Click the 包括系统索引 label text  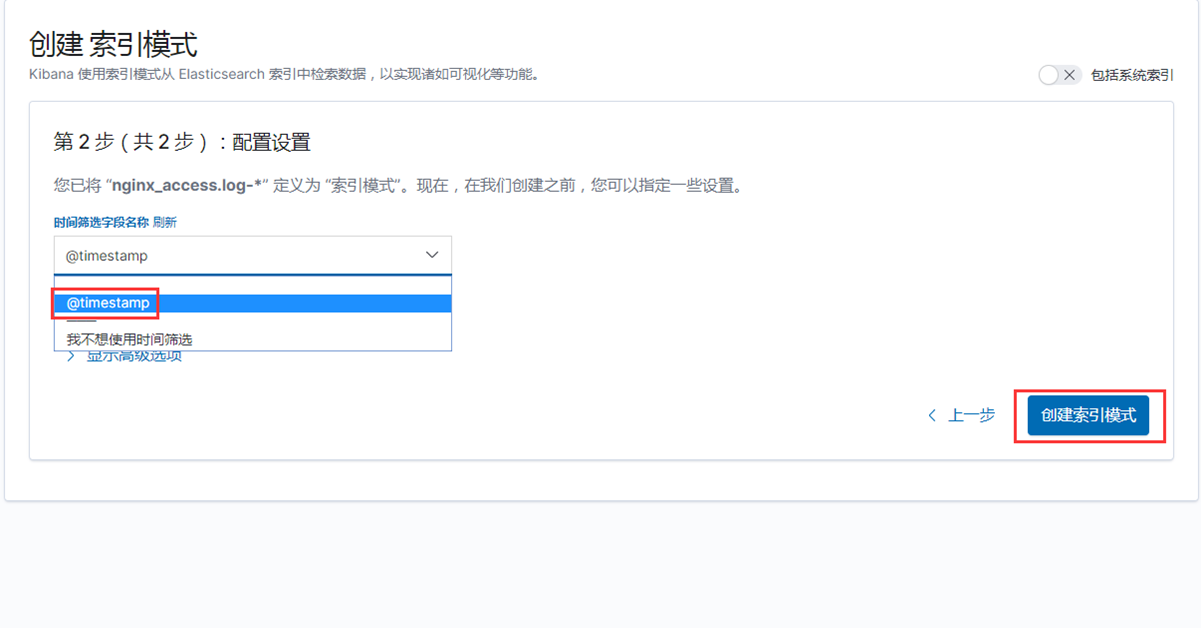1131,75
